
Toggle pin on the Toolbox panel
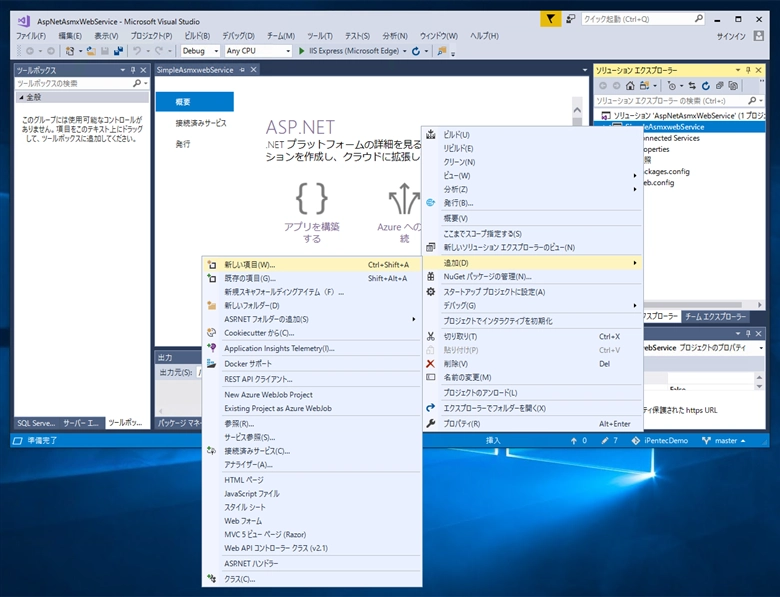(x=133, y=70)
